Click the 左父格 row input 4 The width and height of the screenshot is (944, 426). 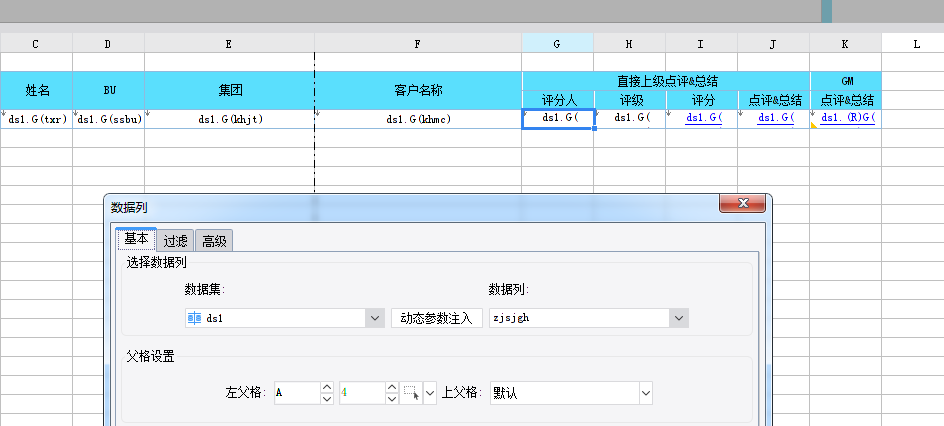[x=362, y=393]
